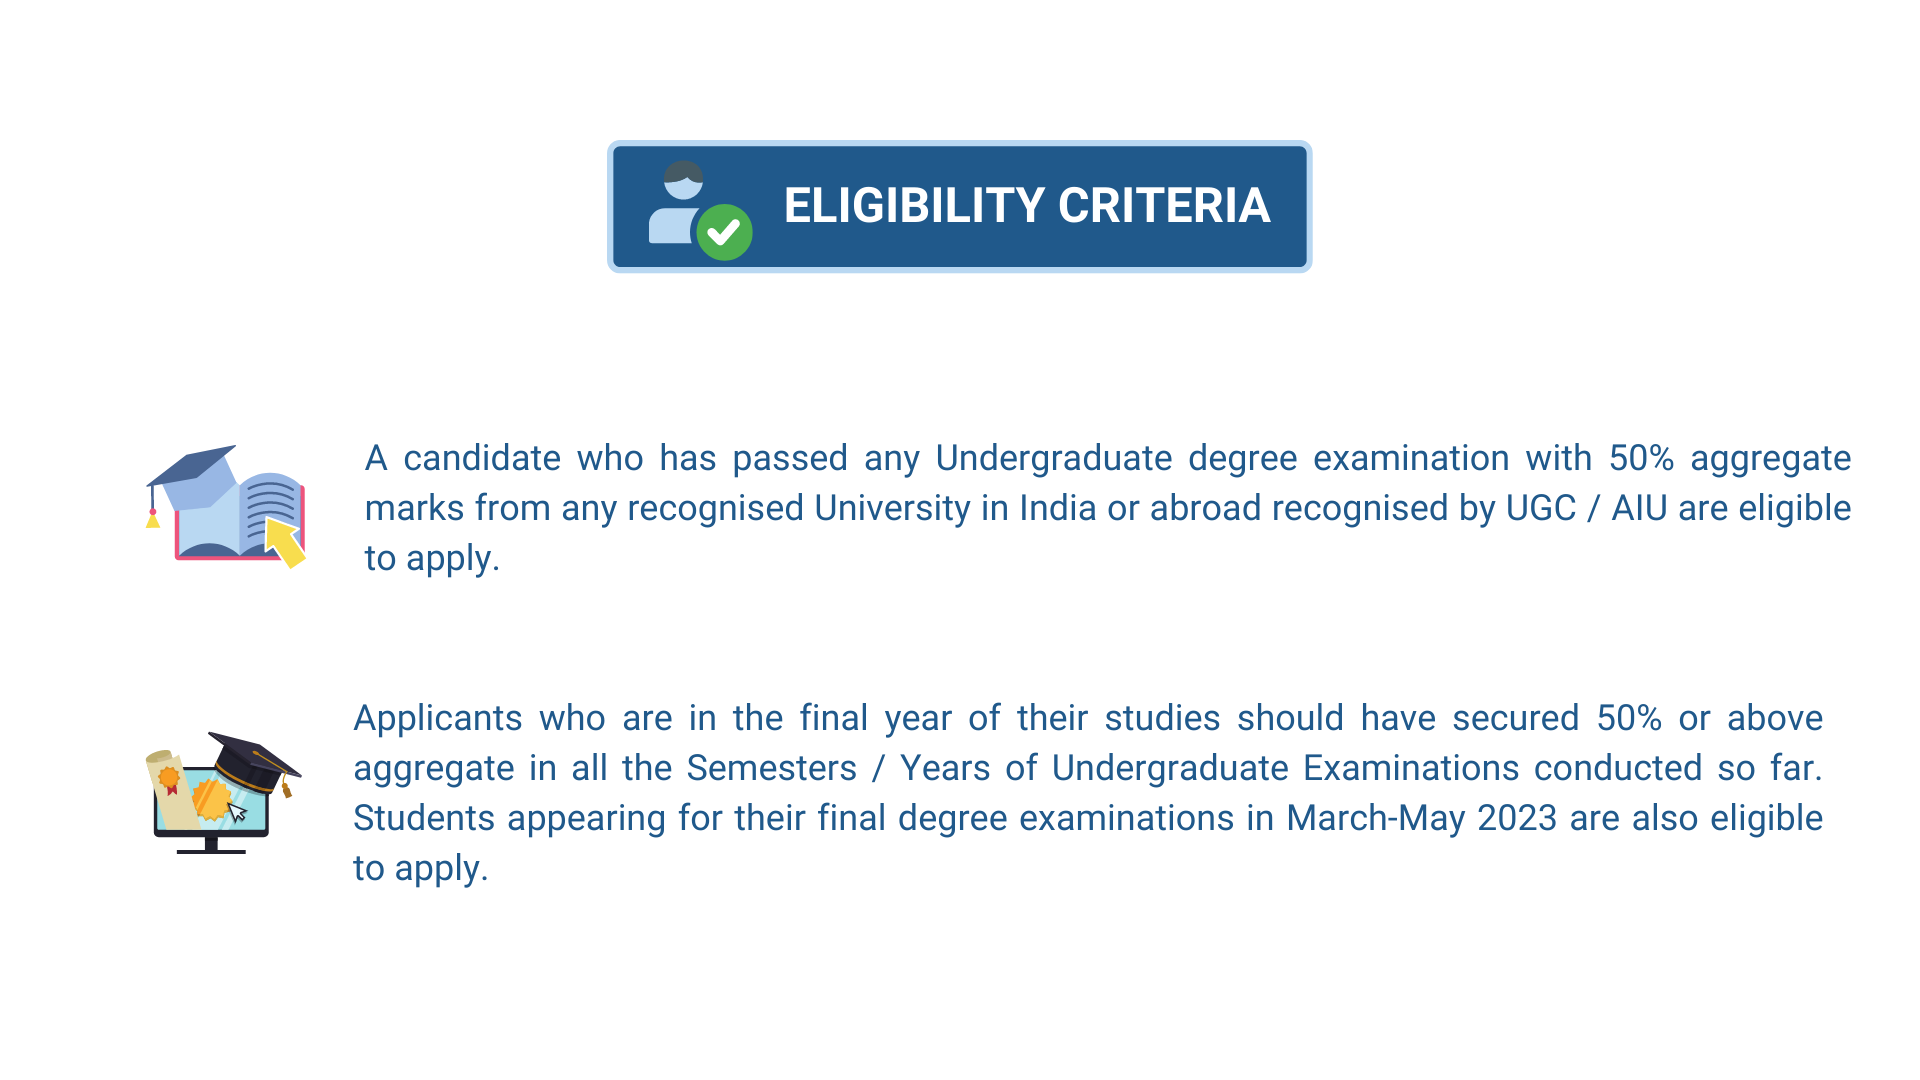Image resolution: width=1920 pixels, height=1080 pixels.
Task: Click the green checkmark badge
Action: pyautogui.click(x=725, y=232)
